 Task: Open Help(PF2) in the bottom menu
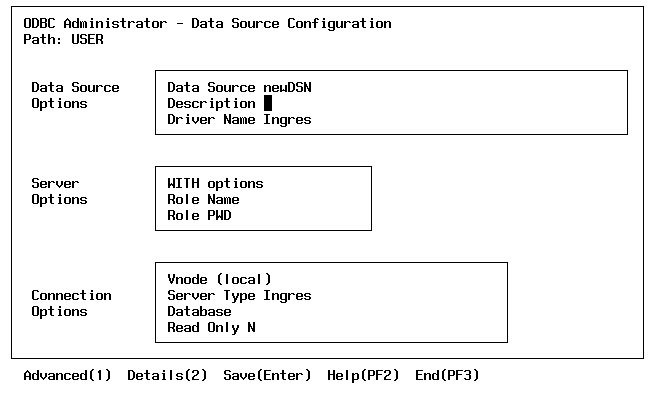[363, 376]
